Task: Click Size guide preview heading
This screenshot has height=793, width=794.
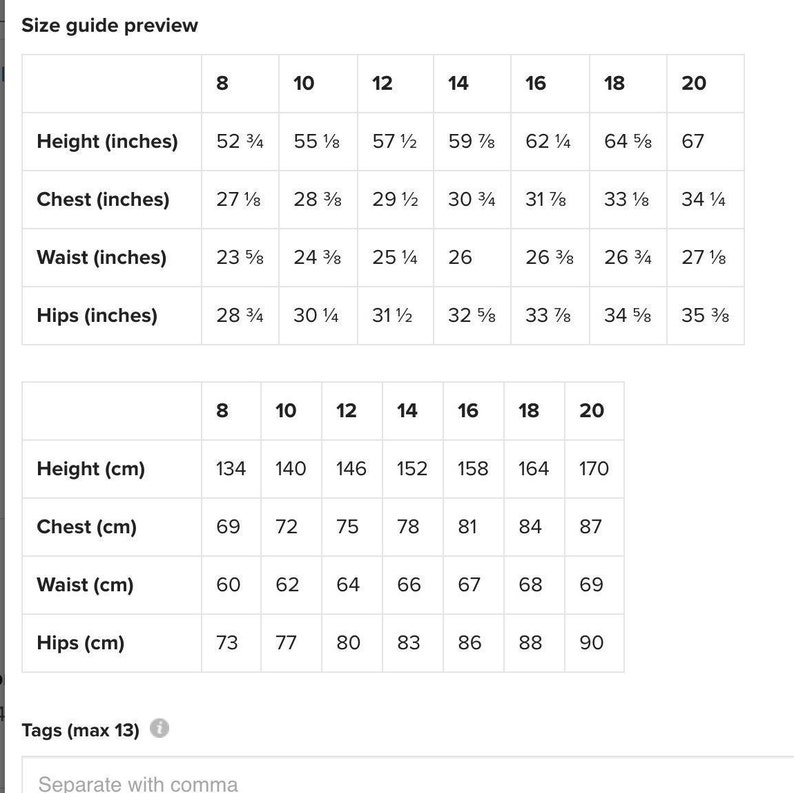Action: 109,25
